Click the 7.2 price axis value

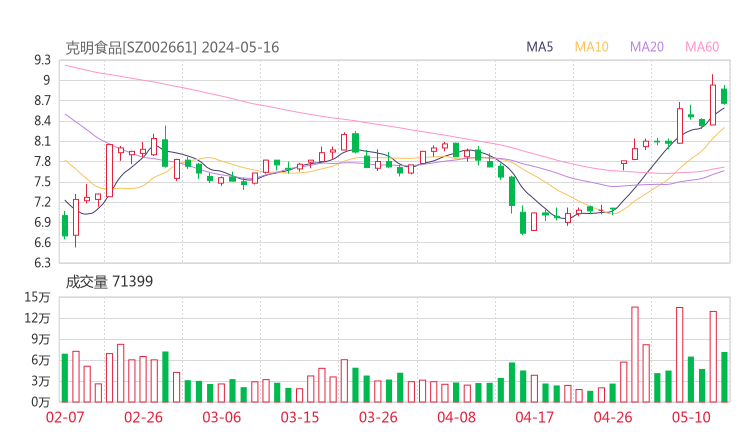pyautogui.click(x=42, y=202)
